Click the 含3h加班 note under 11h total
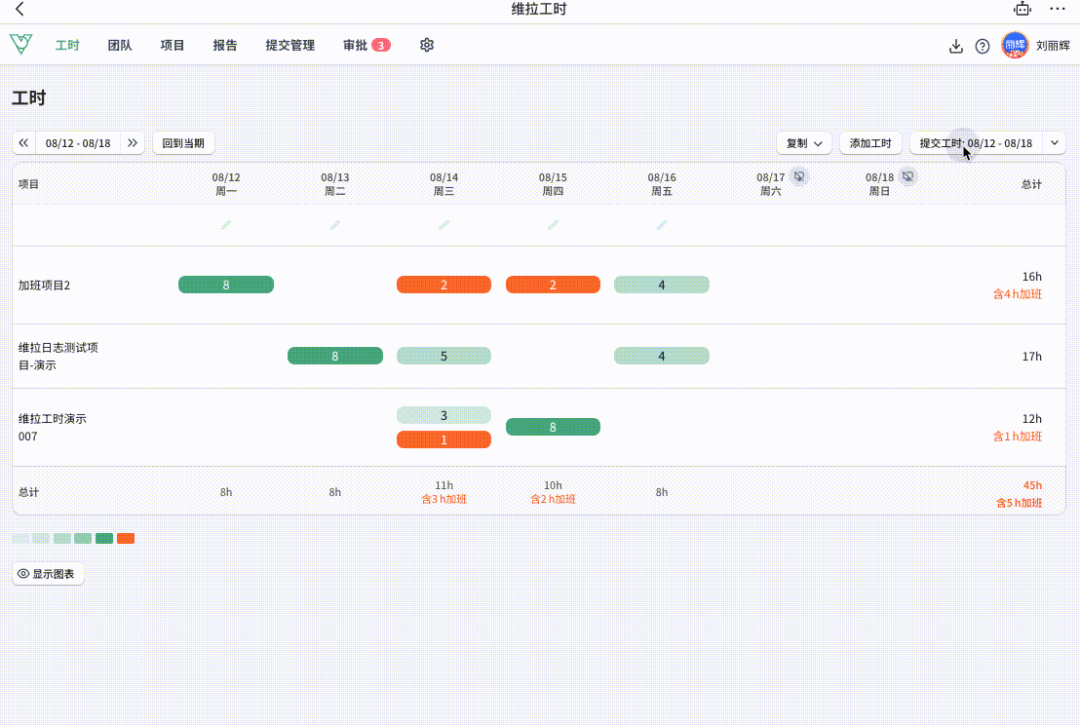The image size is (1080, 725). pyautogui.click(x=444, y=499)
